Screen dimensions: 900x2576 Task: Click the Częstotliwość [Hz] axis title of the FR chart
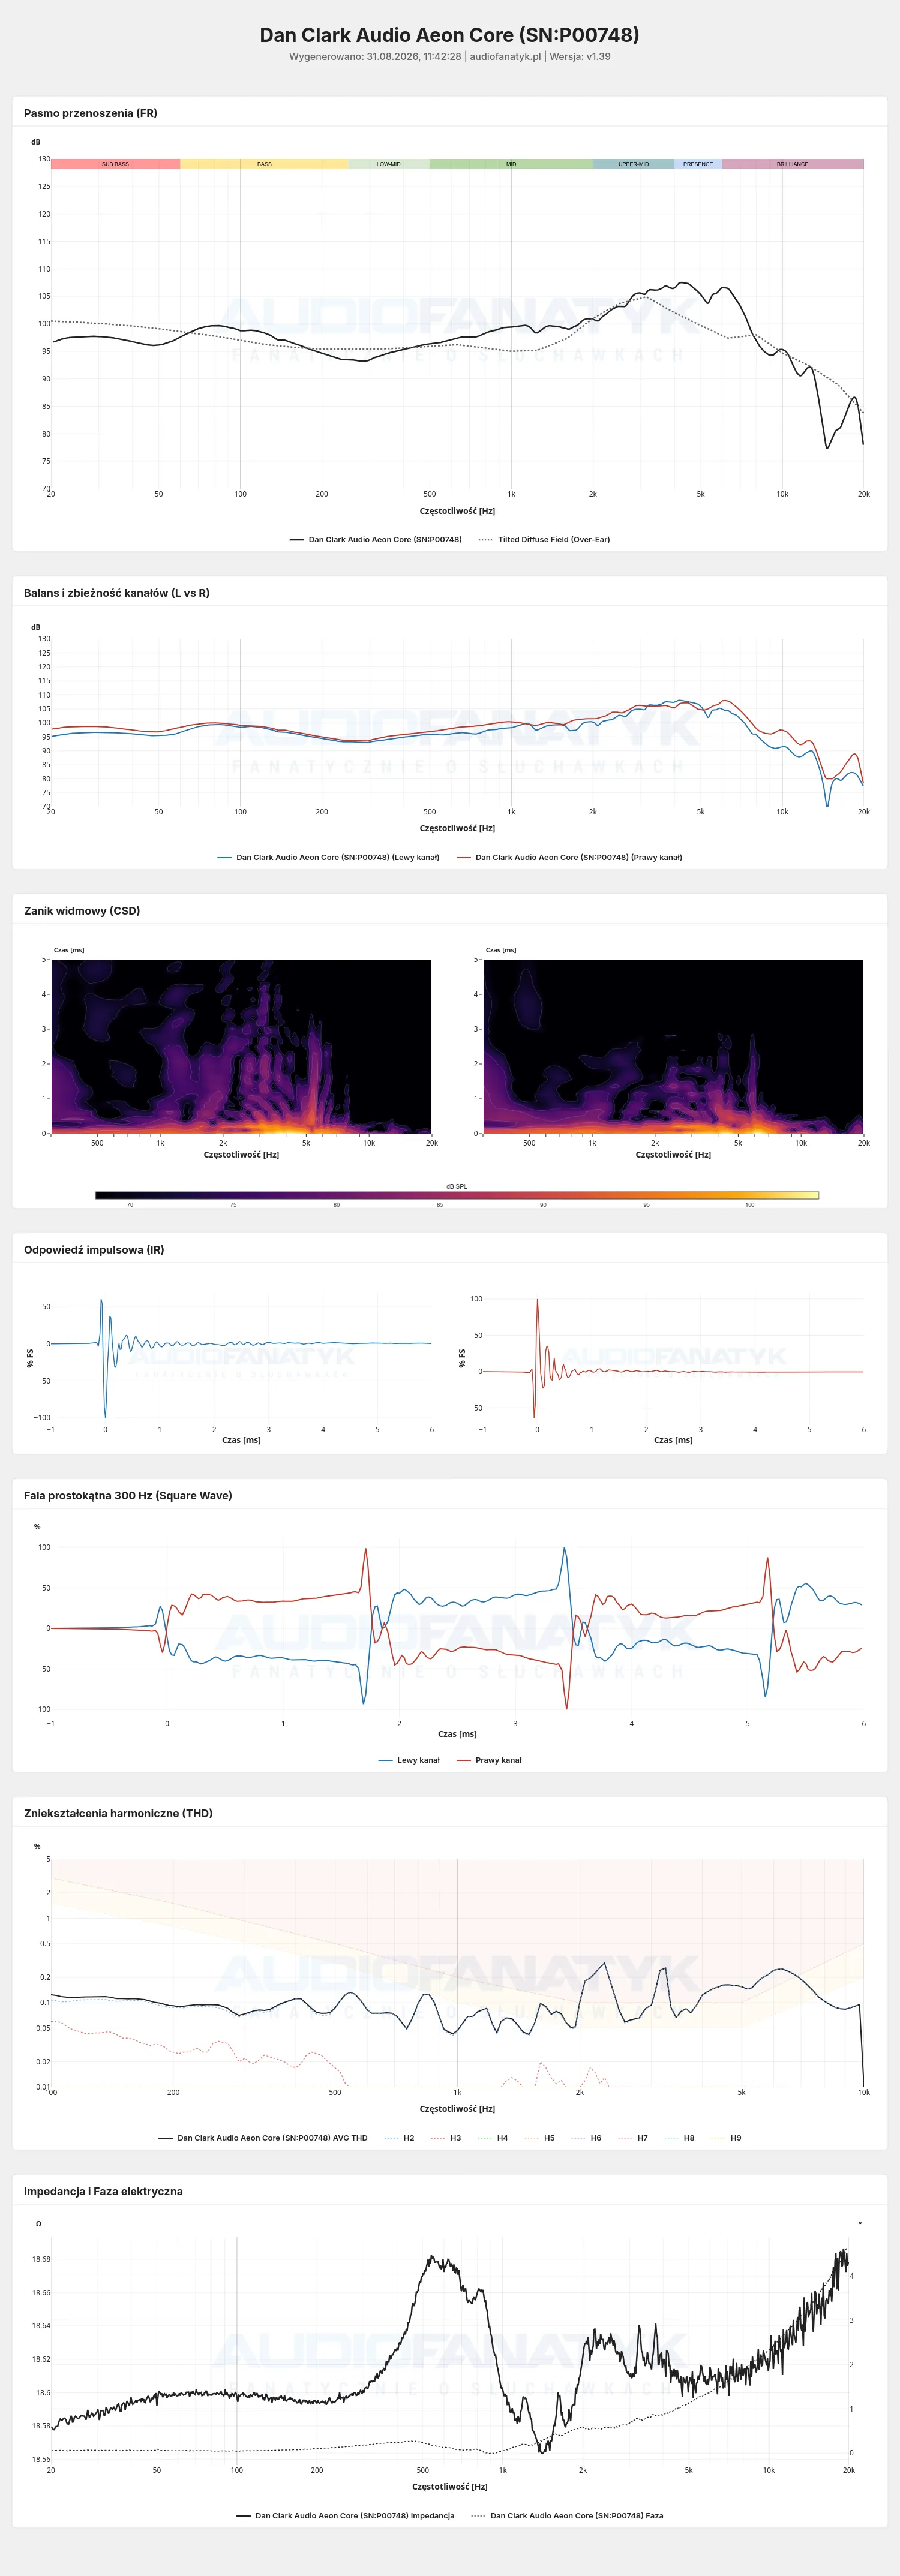457,511
